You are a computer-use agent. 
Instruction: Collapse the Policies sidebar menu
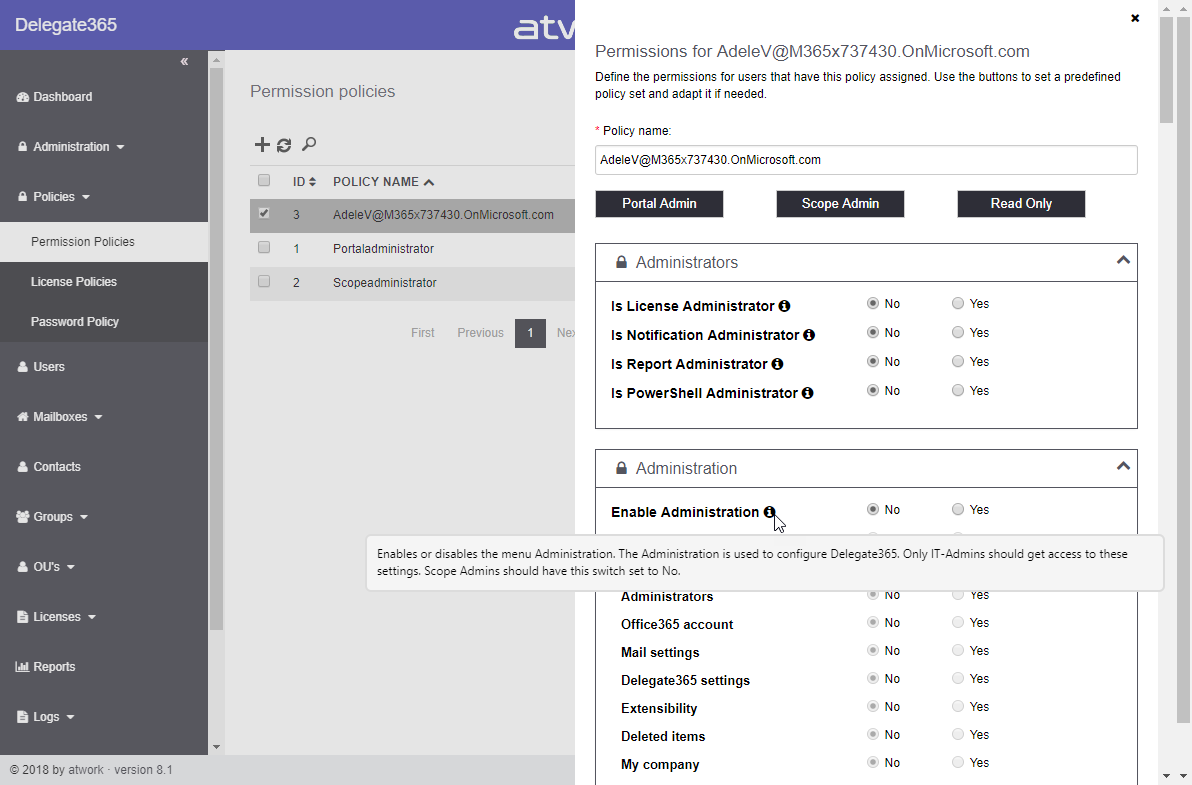pyautogui.click(x=53, y=197)
